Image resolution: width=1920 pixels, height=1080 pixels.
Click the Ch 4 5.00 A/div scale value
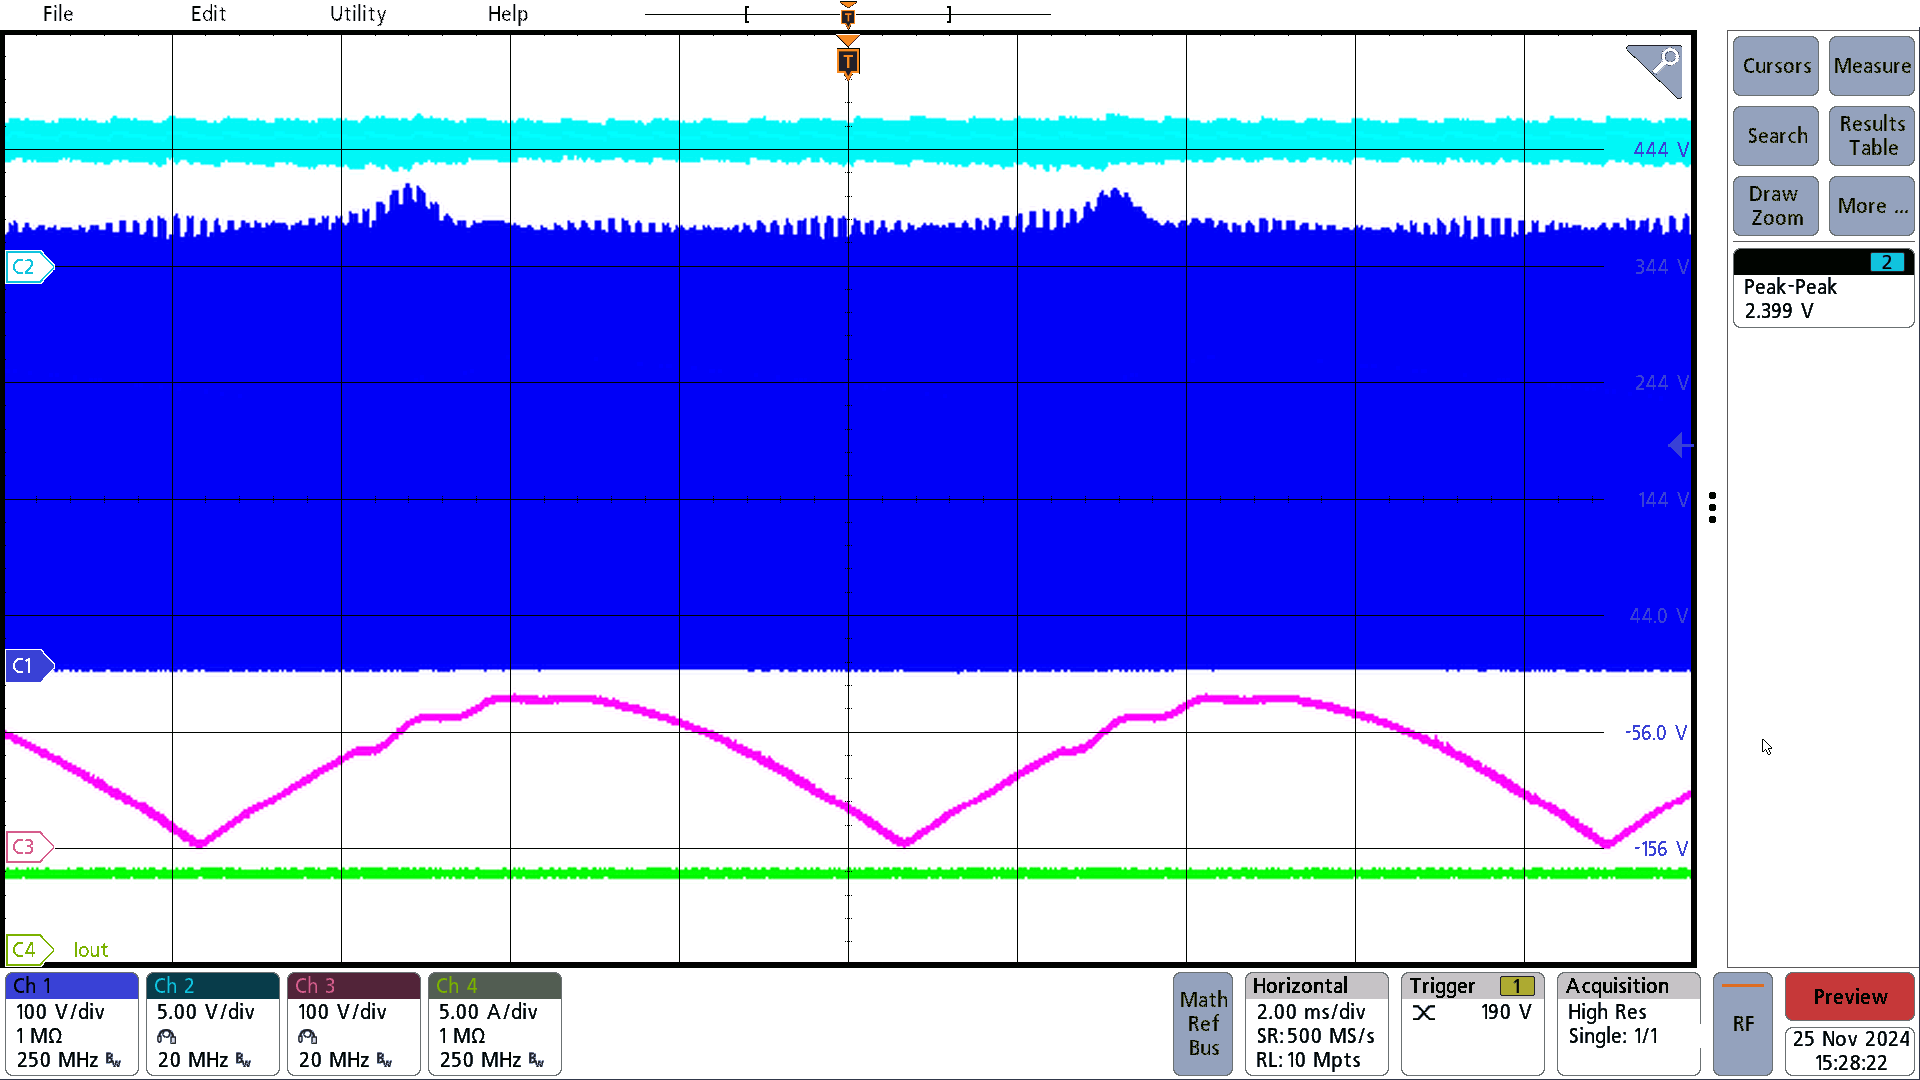(488, 1012)
